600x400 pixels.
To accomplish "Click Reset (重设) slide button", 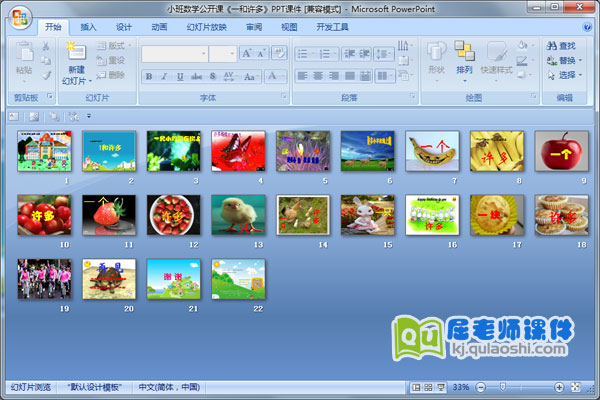I will point(111,60).
